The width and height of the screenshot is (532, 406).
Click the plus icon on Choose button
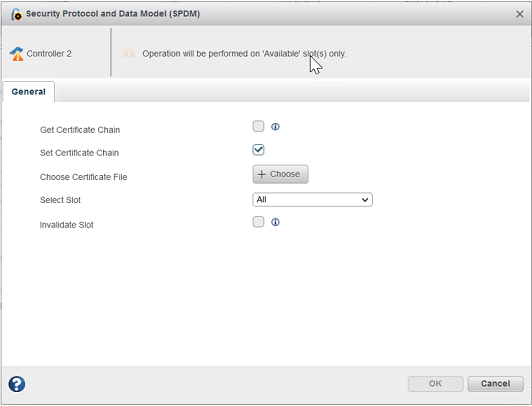262,174
